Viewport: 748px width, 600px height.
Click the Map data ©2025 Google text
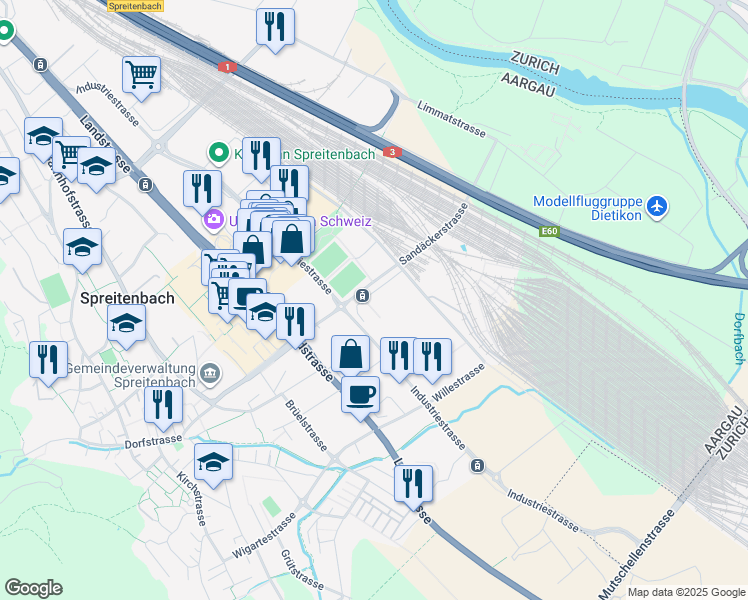click(x=686, y=592)
